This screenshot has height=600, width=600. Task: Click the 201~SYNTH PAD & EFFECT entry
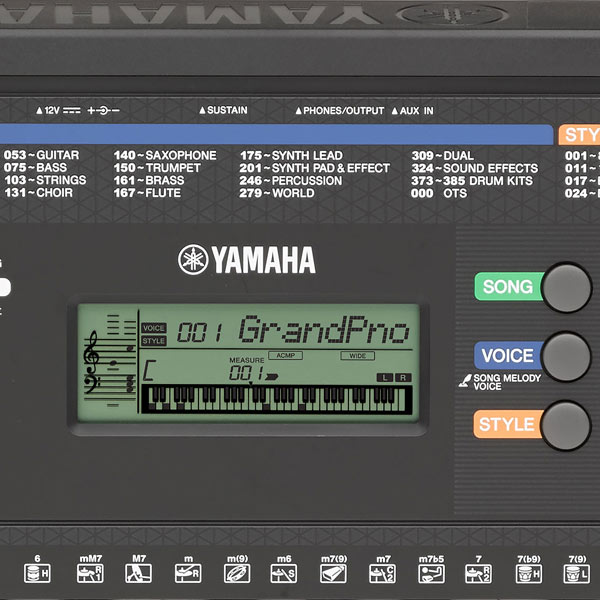pos(315,168)
